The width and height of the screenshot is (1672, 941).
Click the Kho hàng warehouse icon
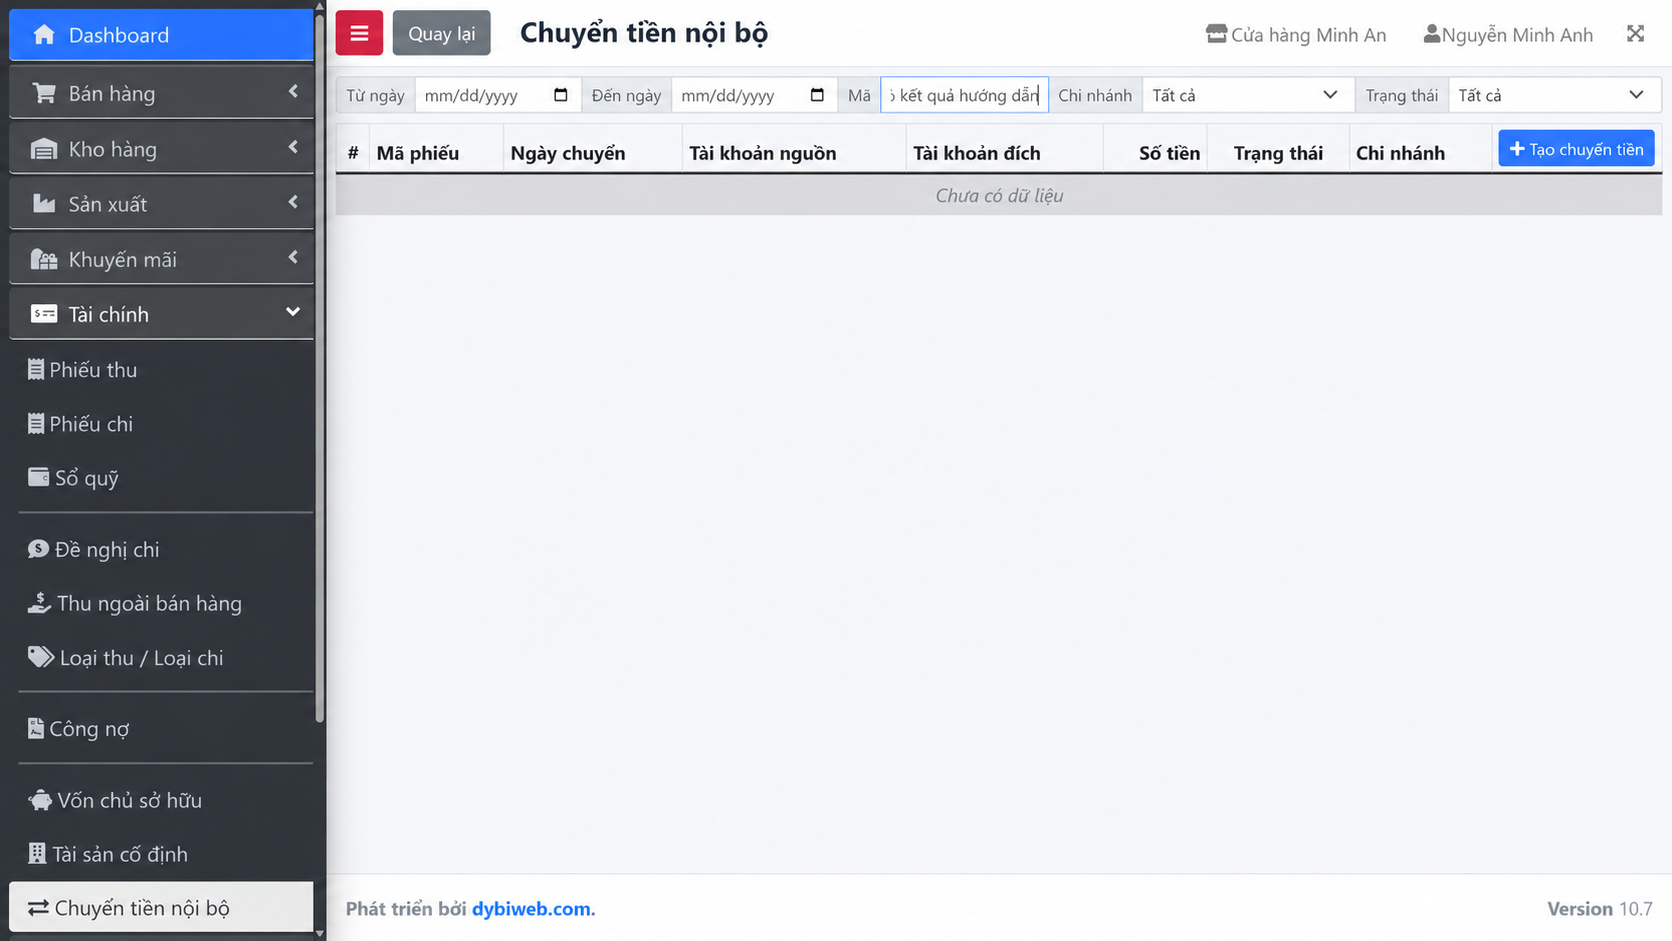pos(44,149)
